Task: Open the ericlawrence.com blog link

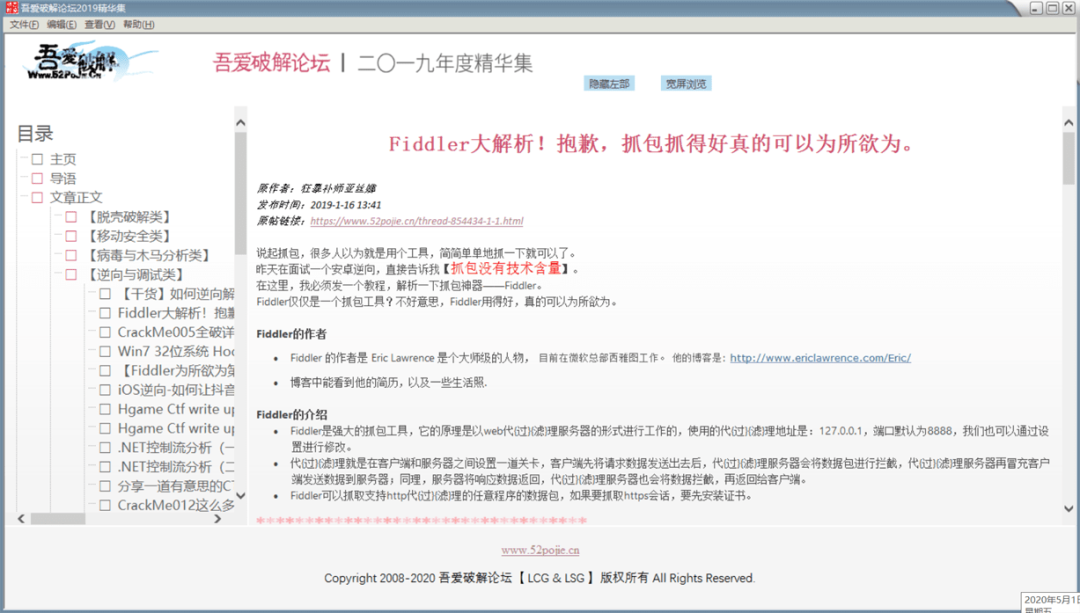Action: [820, 358]
